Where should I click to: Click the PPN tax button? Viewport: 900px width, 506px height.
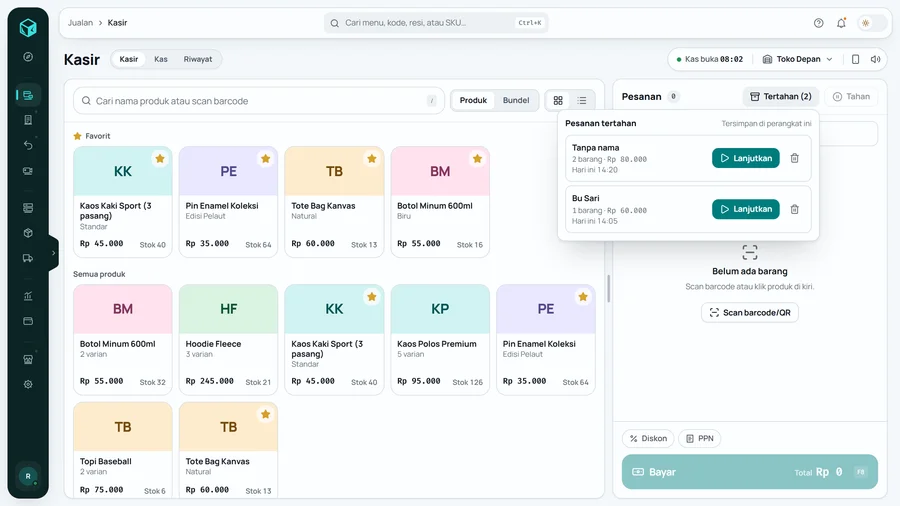(700, 438)
